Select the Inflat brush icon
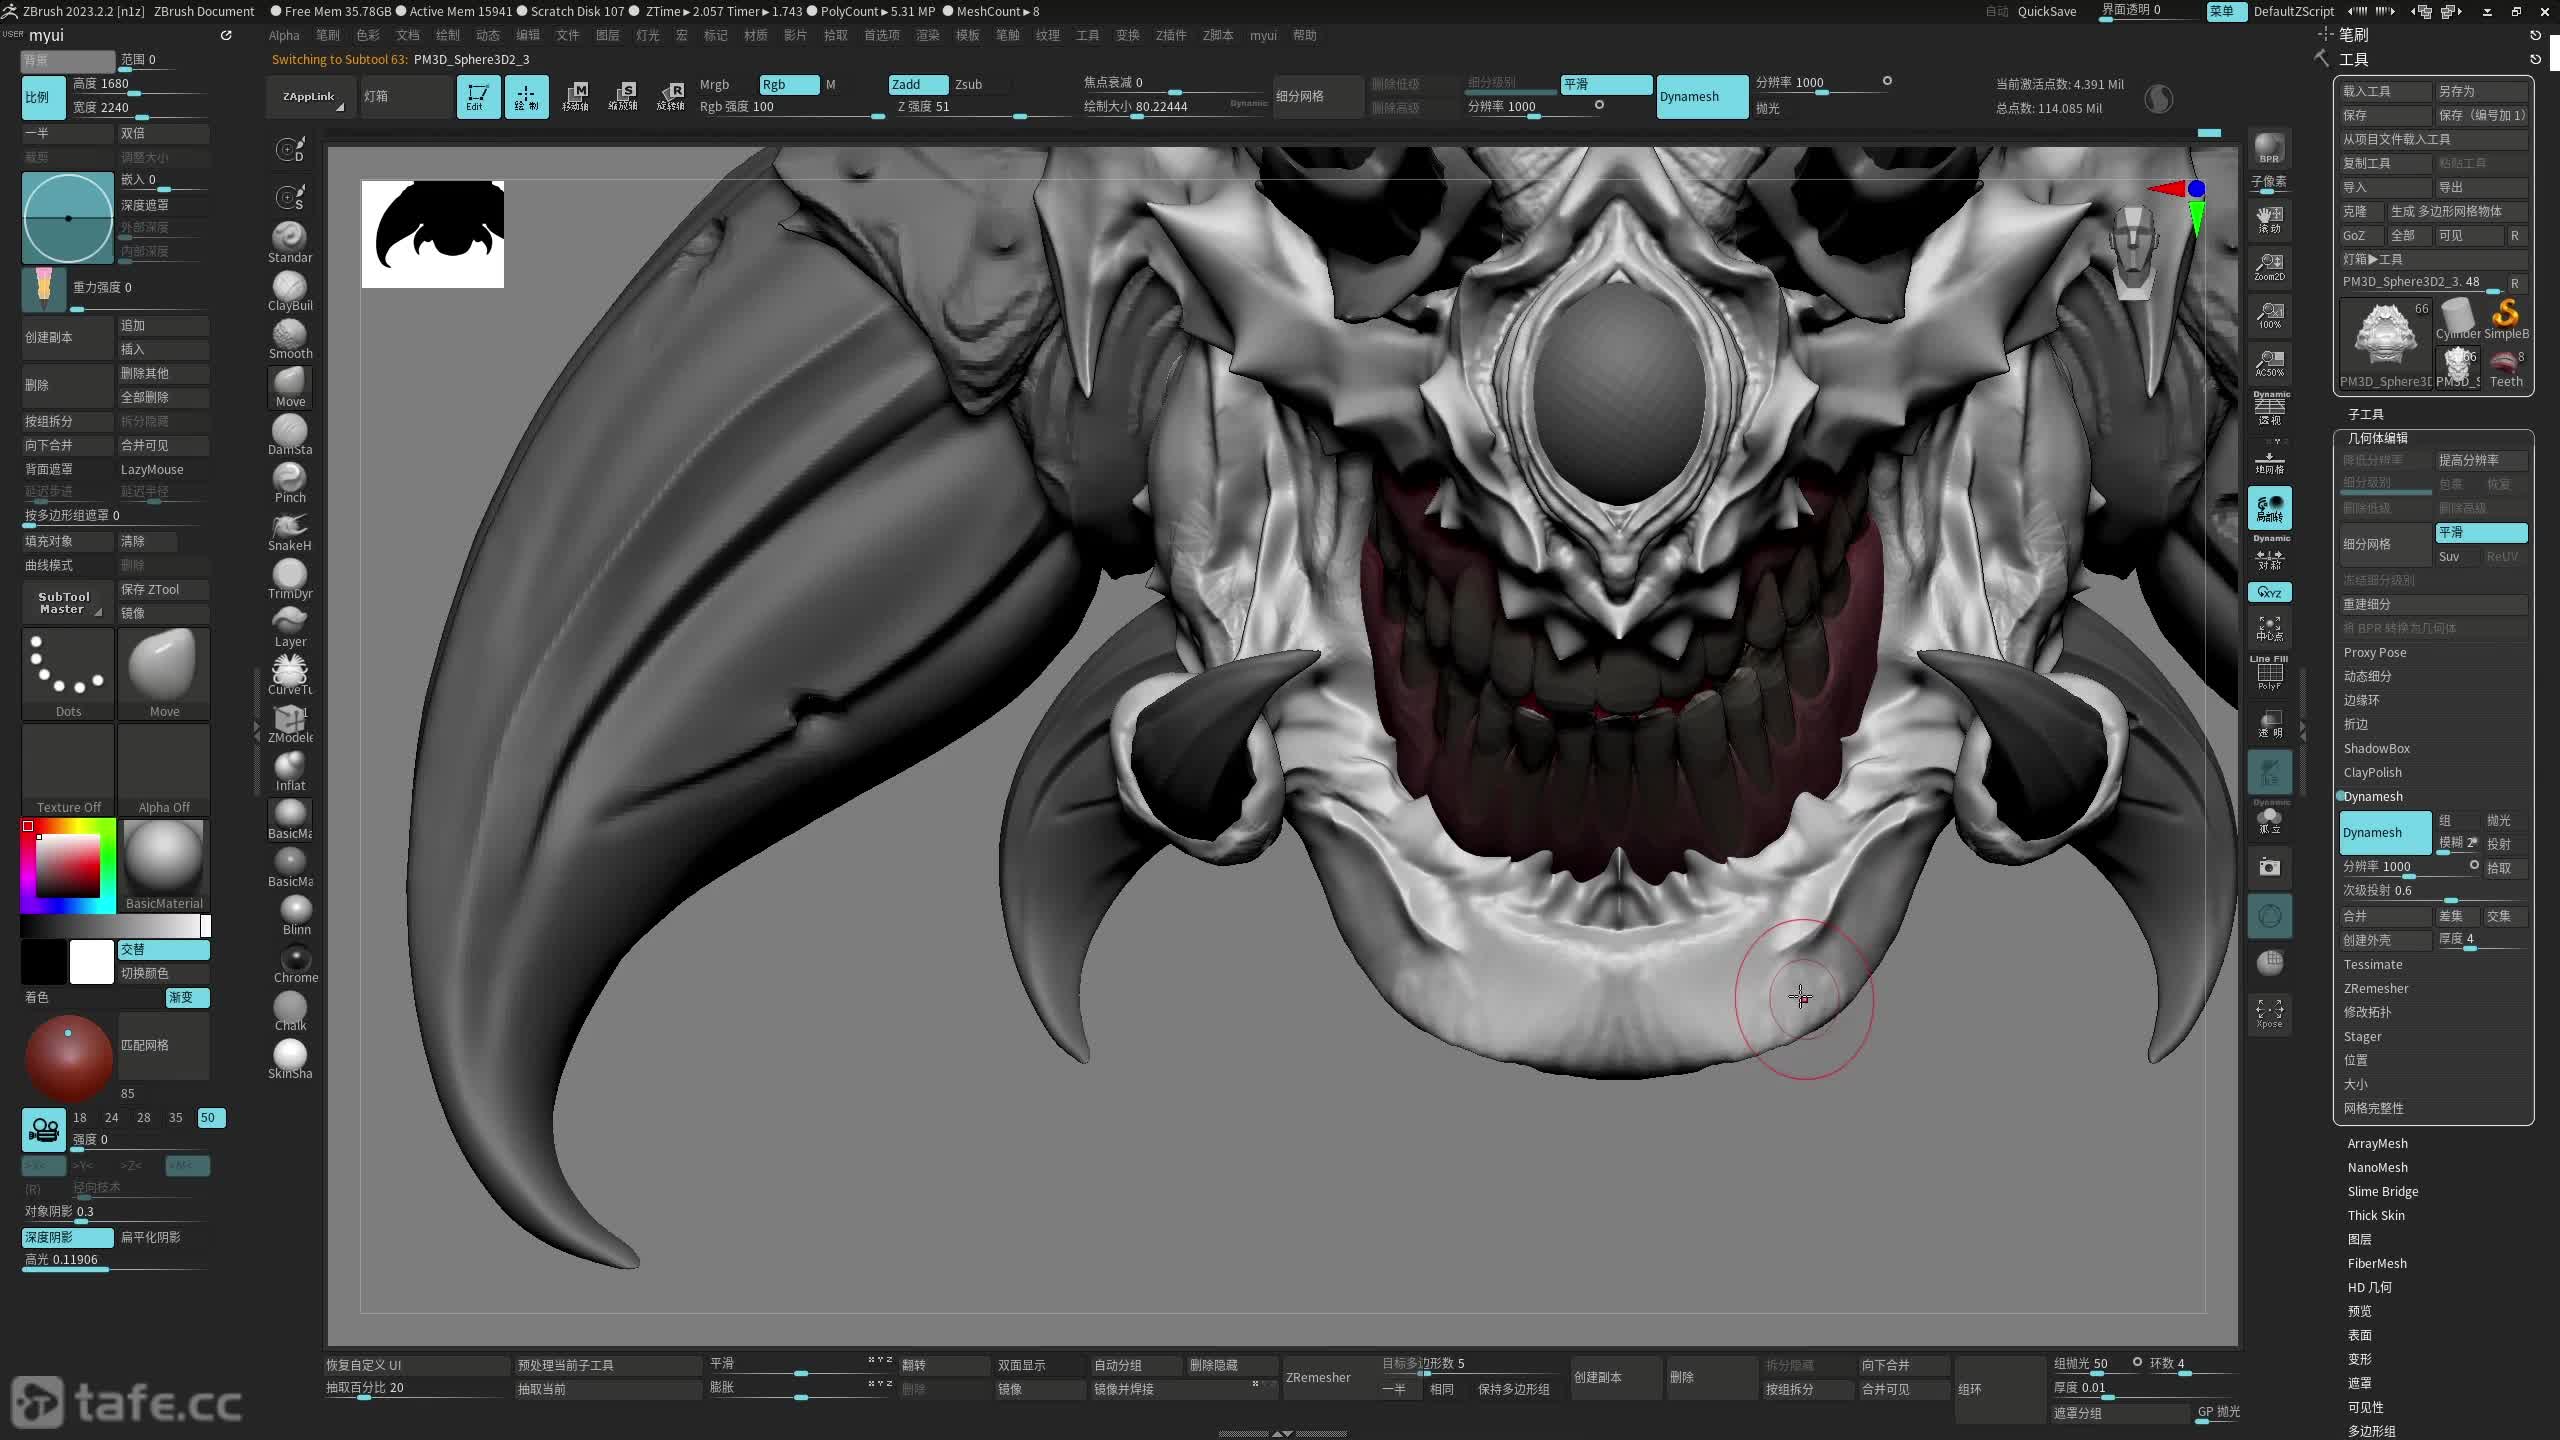Screen dimensions: 2560x1440 point(290,768)
